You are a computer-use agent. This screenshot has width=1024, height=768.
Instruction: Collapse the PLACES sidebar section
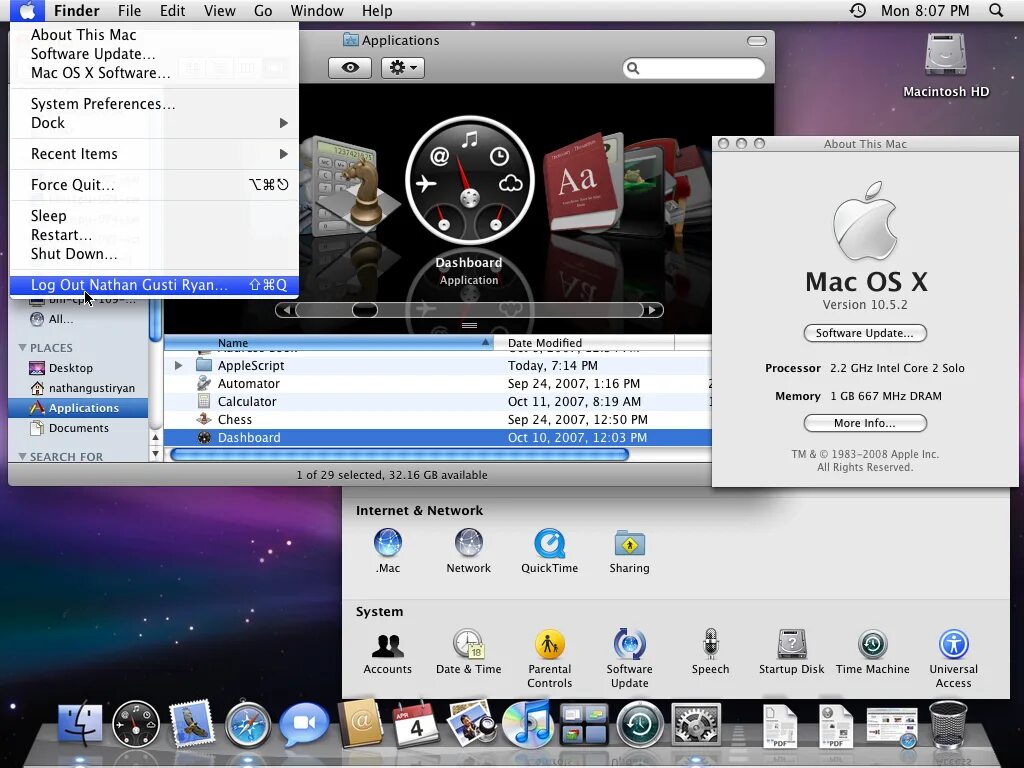click(23, 347)
